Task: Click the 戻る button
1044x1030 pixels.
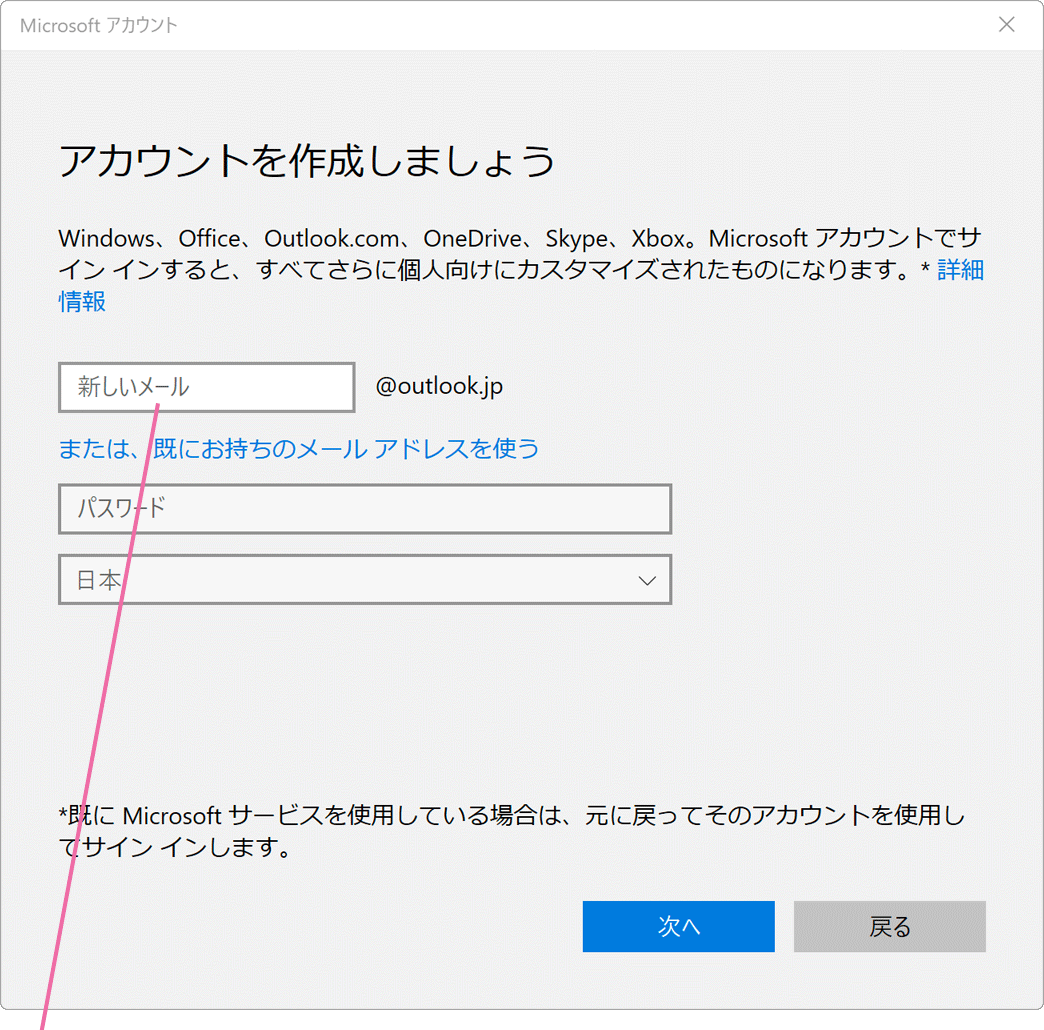Action: (x=890, y=926)
